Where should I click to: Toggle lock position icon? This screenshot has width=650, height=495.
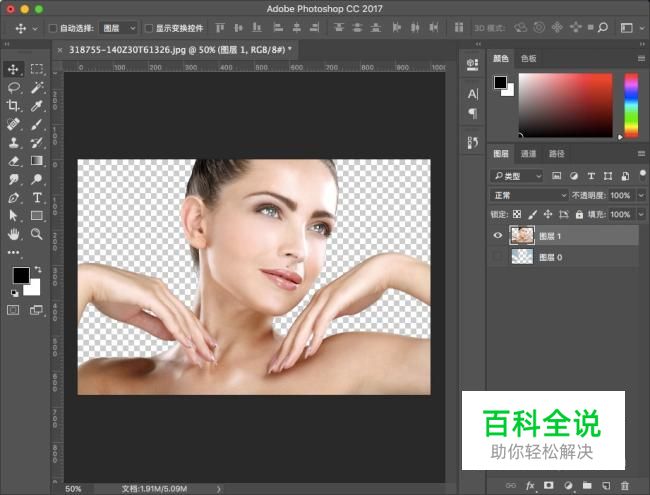point(548,214)
